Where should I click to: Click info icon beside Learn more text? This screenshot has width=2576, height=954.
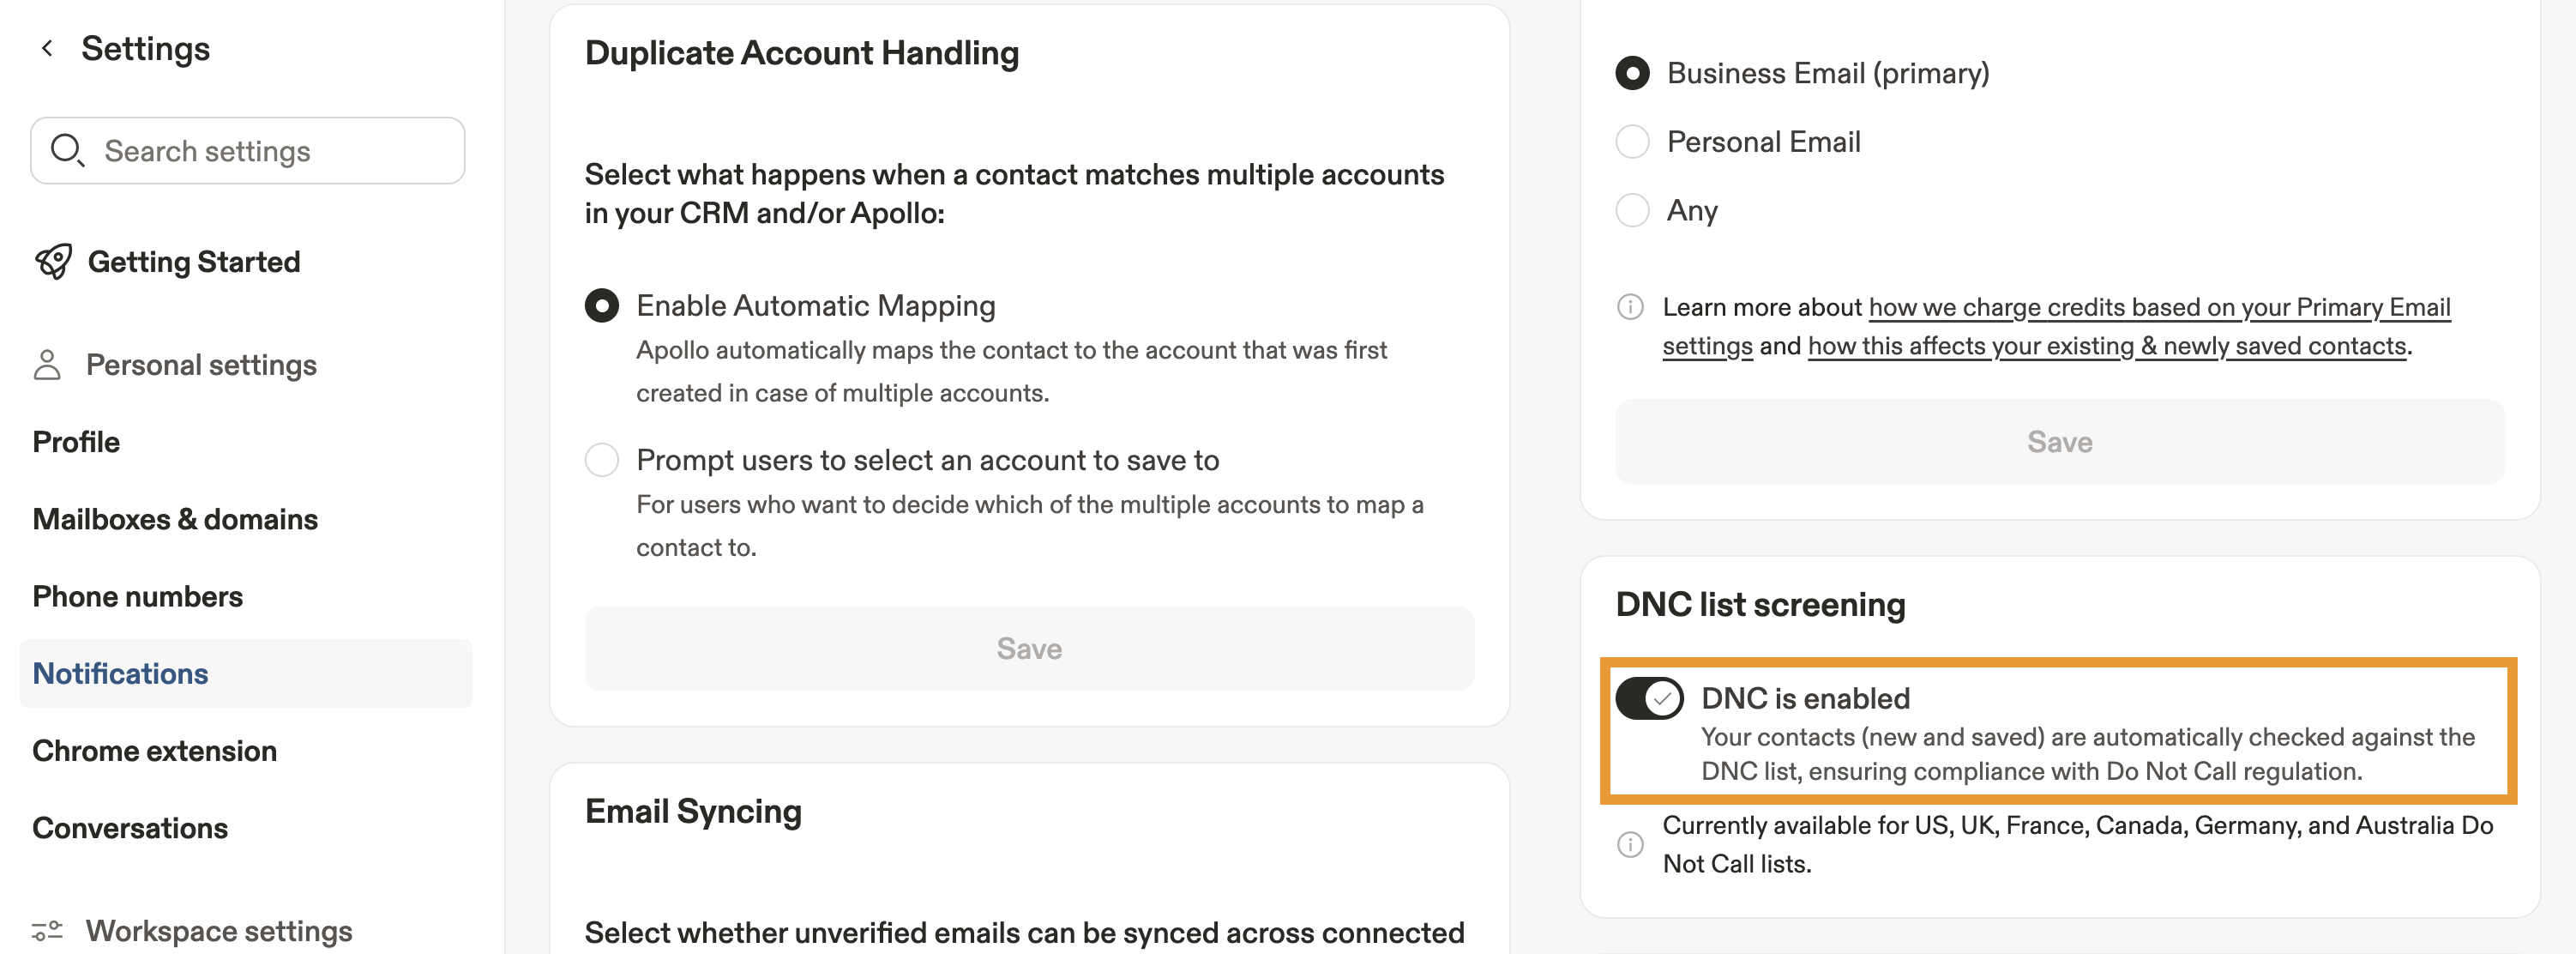tap(1630, 307)
